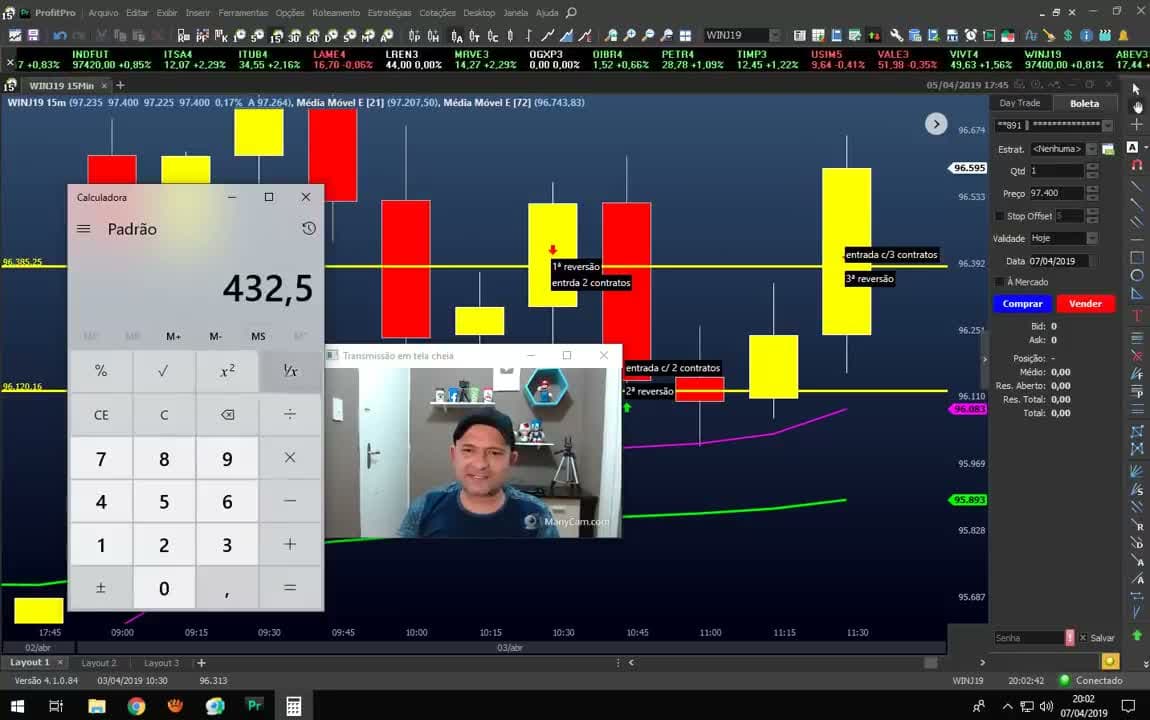Open the calculator hamburger menu

click(x=84, y=229)
